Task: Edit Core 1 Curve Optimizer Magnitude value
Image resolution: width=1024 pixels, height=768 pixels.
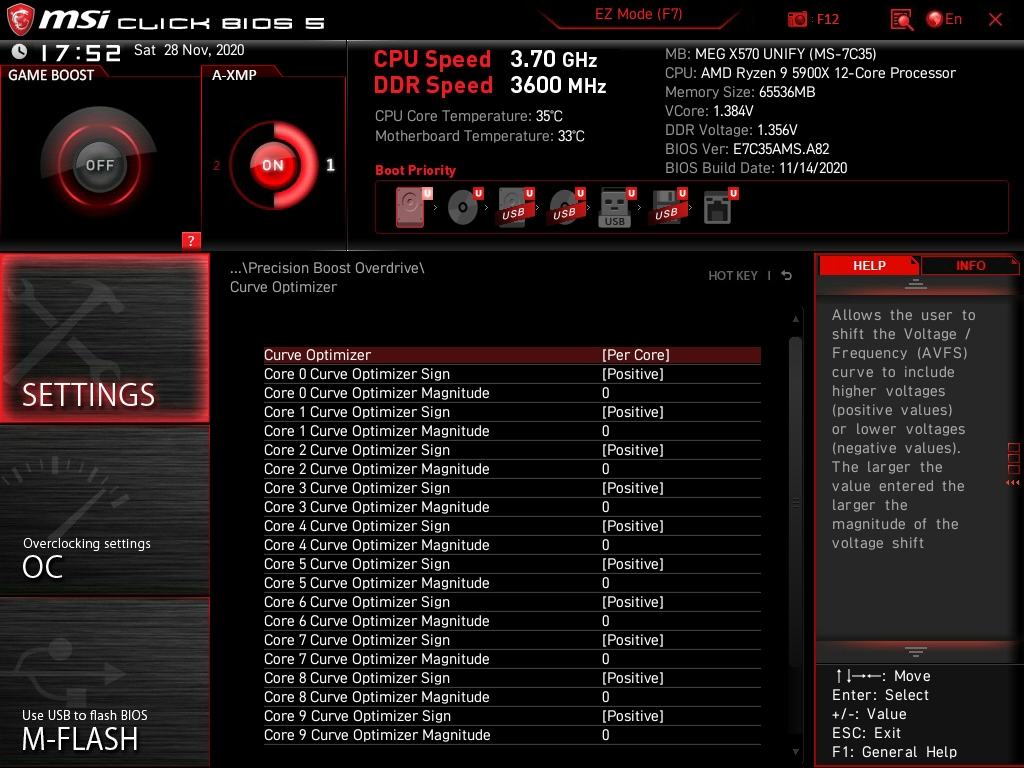Action: tap(605, 431)
